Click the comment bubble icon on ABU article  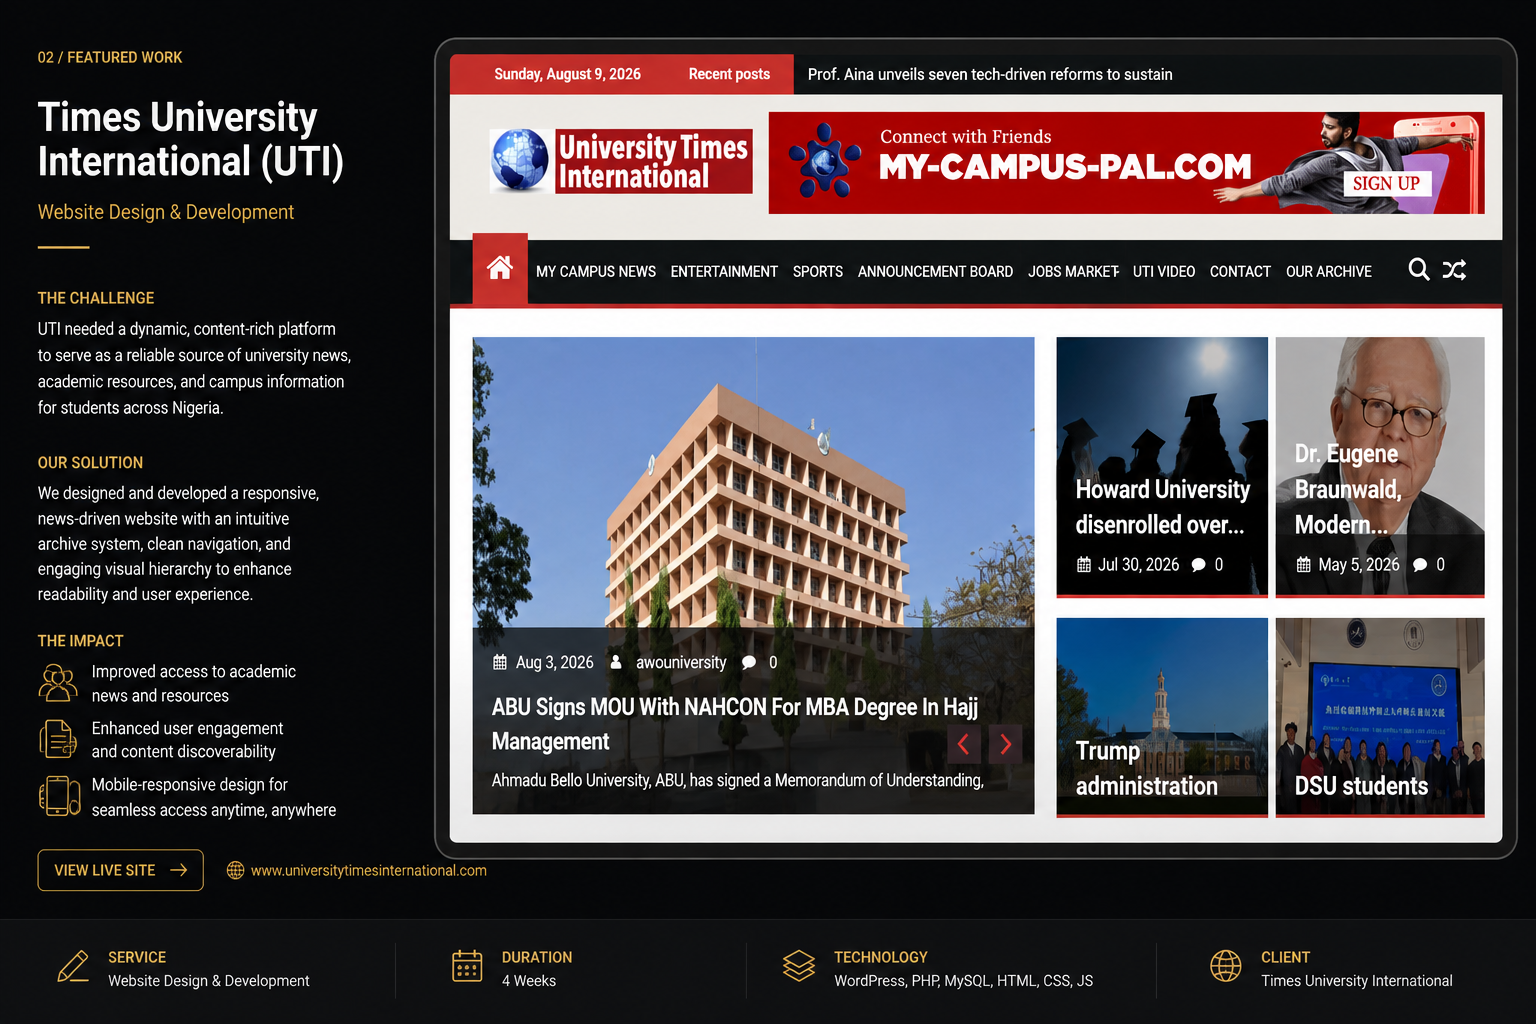[749, 663]
